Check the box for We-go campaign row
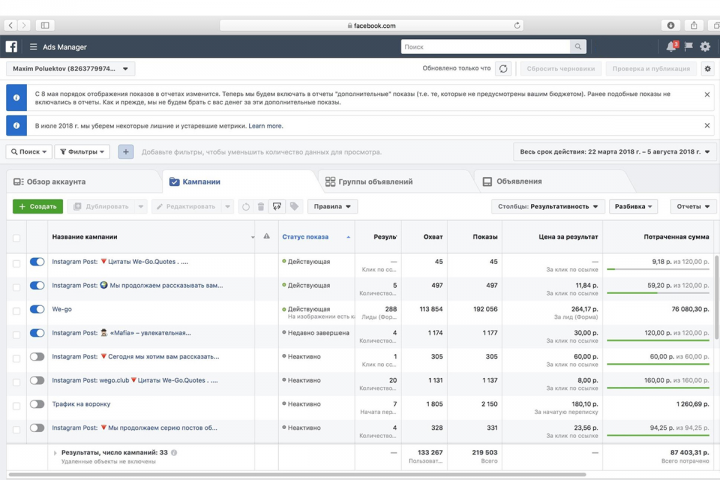 [17, 311]
